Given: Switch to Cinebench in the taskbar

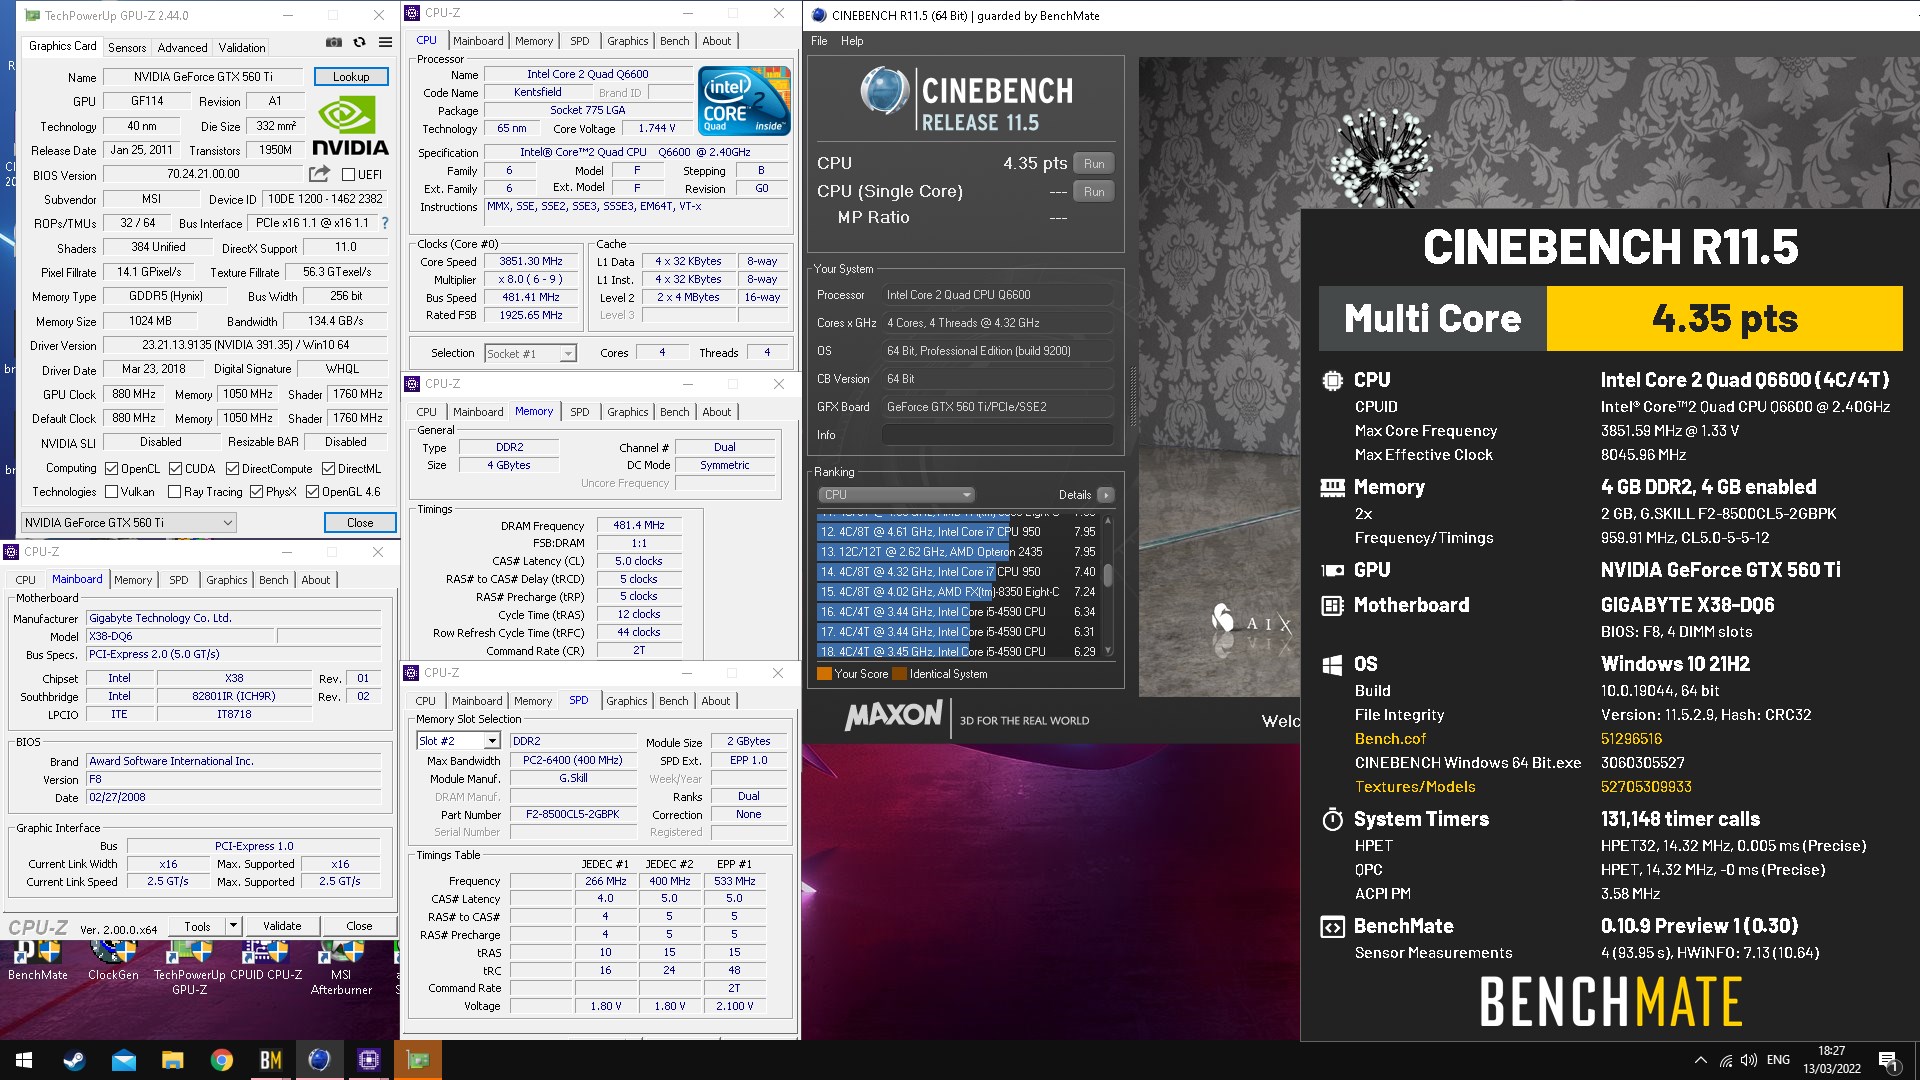Looking at the screenshot, I should (319, 1060).
